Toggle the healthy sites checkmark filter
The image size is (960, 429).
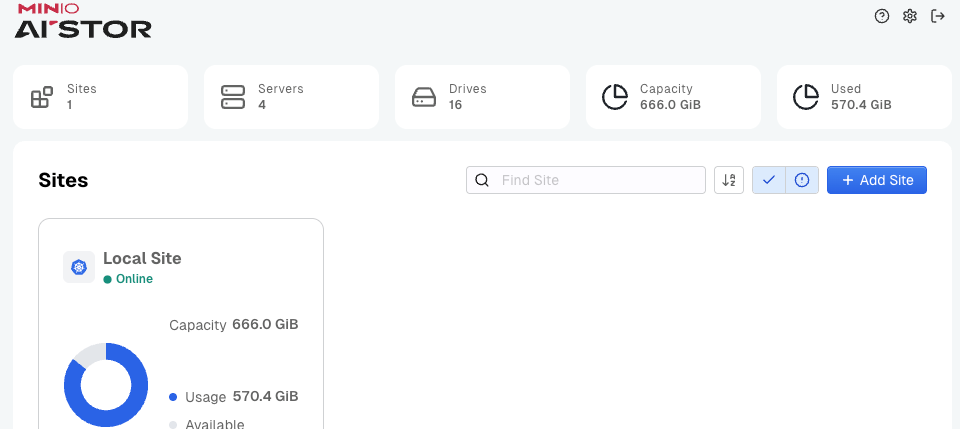[x=769, y=180]
